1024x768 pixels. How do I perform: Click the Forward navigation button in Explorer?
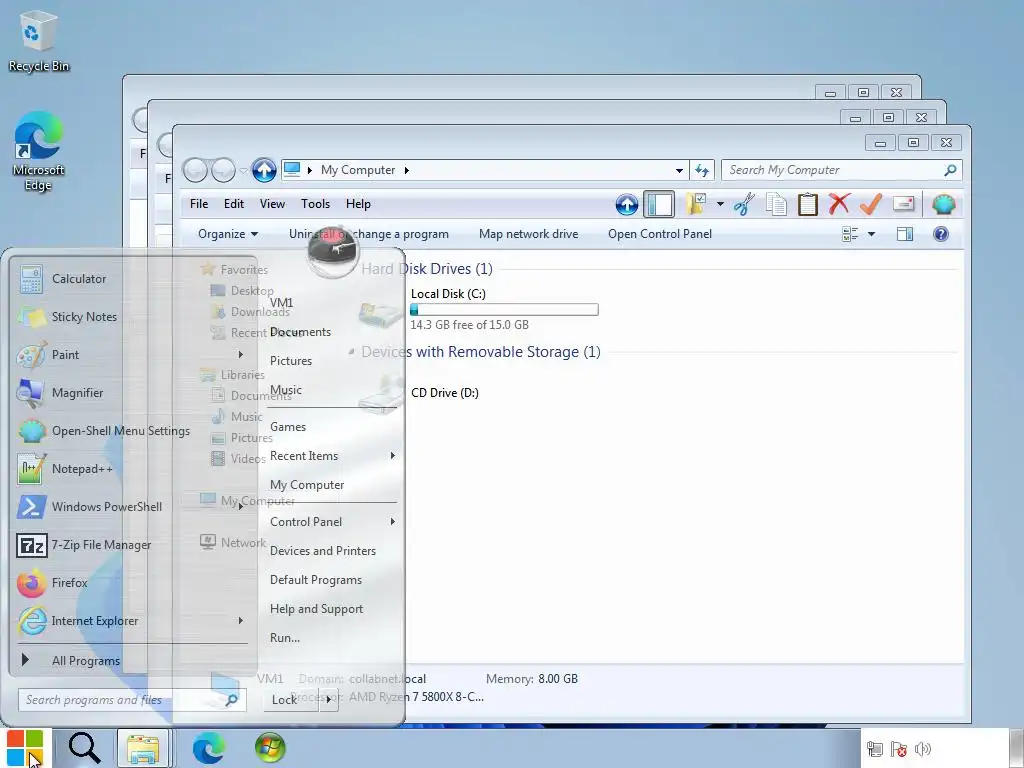pyautogui.click(x=223, y=170)
